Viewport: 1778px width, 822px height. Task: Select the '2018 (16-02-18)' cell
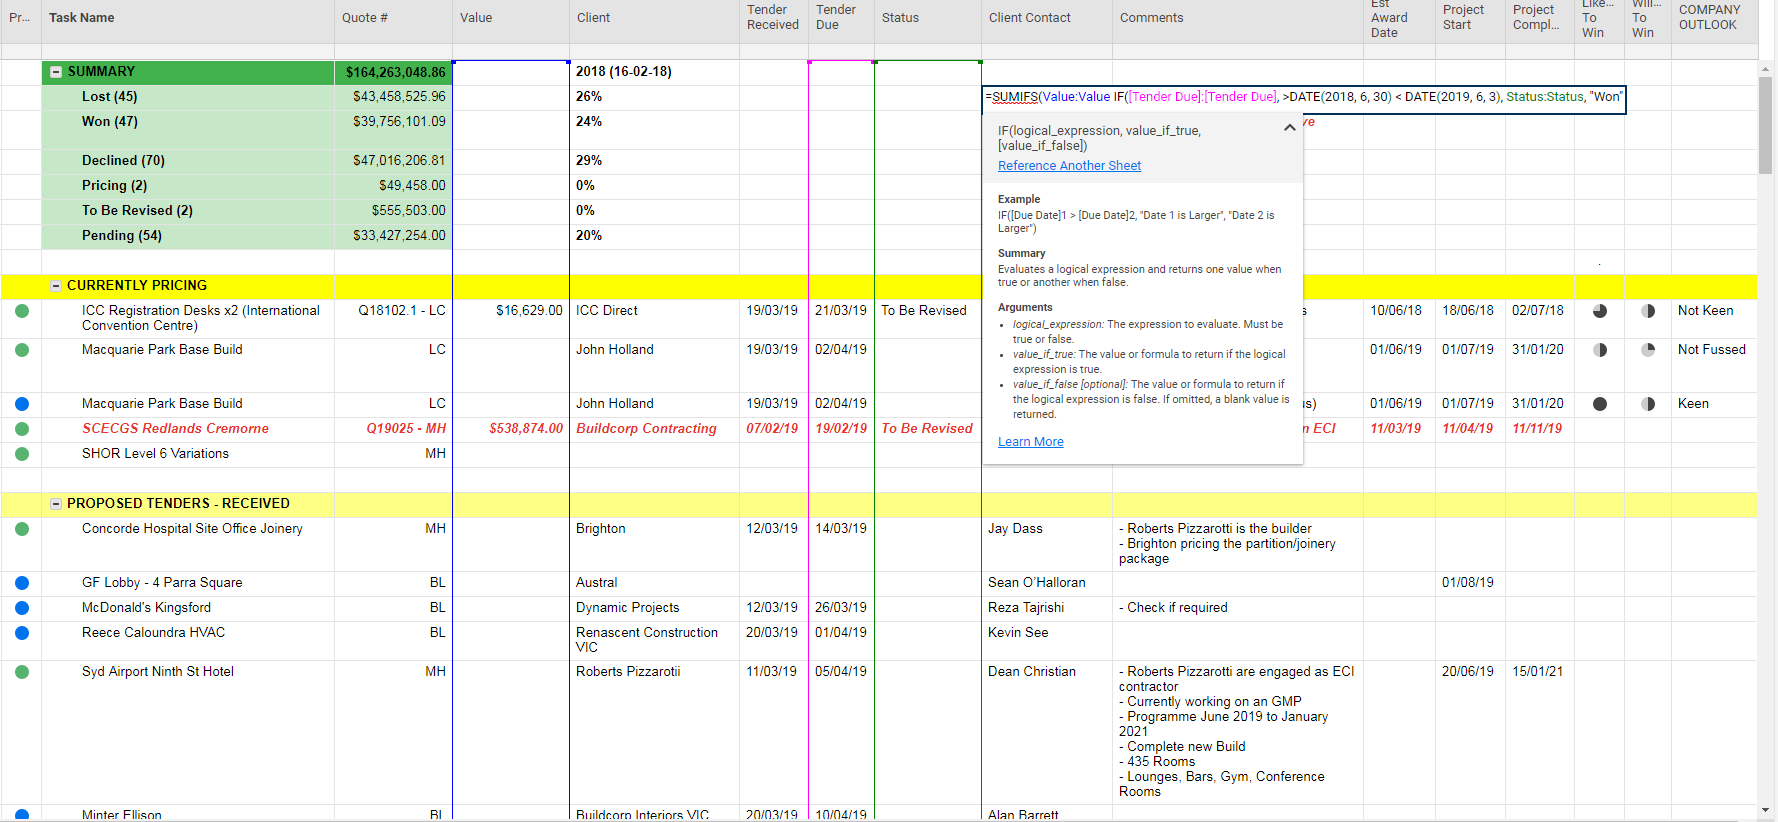654,72
